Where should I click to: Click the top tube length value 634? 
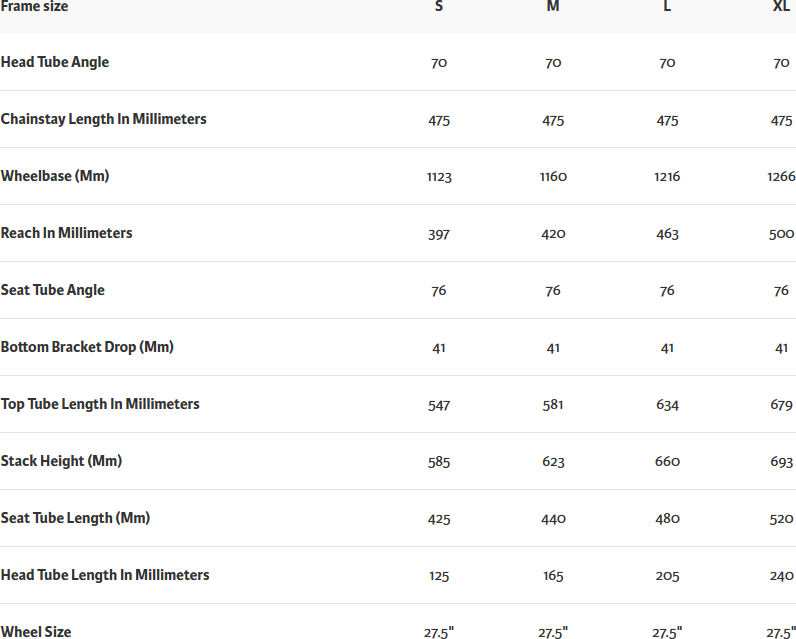pos(667,405)
